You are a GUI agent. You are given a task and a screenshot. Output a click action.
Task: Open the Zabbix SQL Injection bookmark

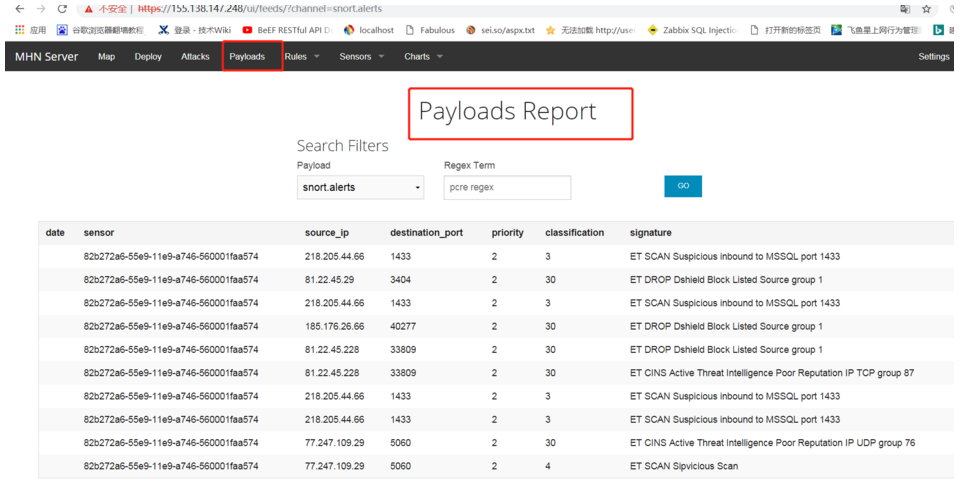pyautogui.click(x=693, y=30)
